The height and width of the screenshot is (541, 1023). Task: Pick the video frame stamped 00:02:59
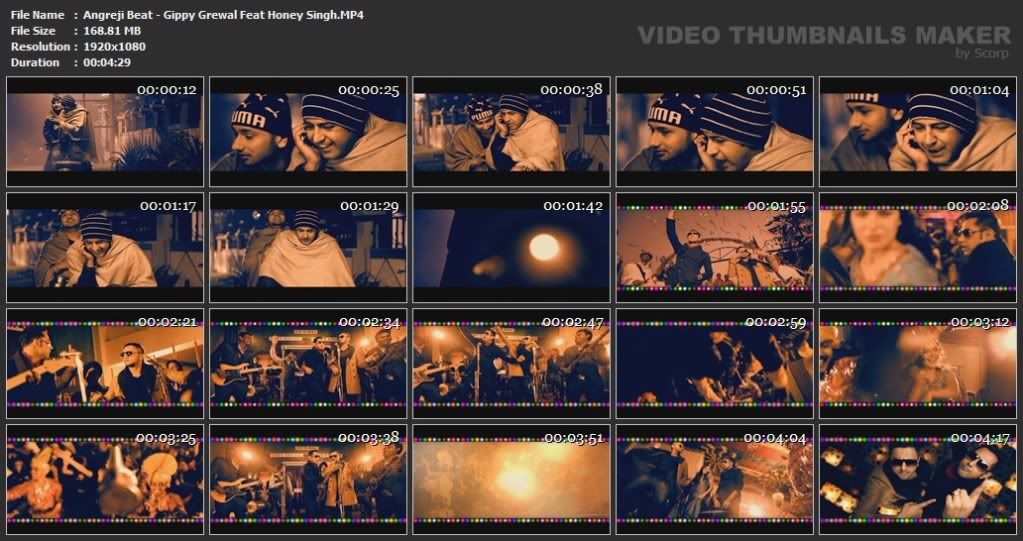click(x=715, y=363)
